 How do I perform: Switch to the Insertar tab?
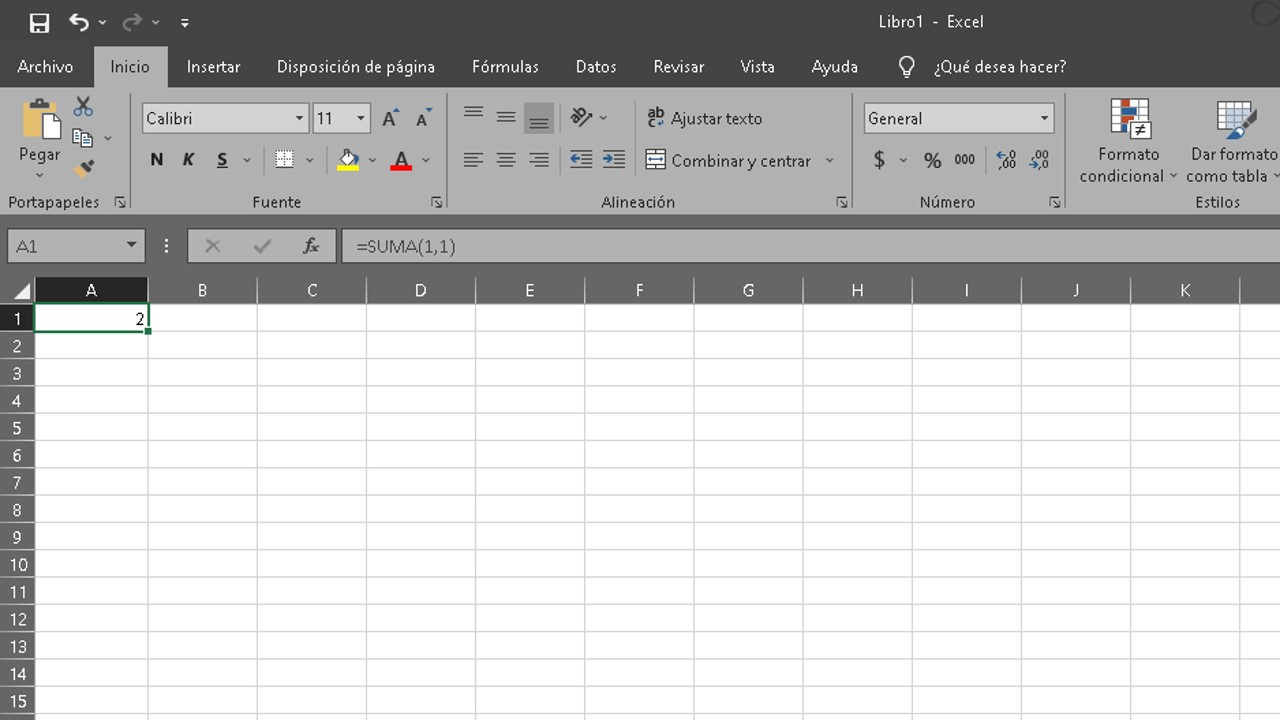(x=213, y=67)
